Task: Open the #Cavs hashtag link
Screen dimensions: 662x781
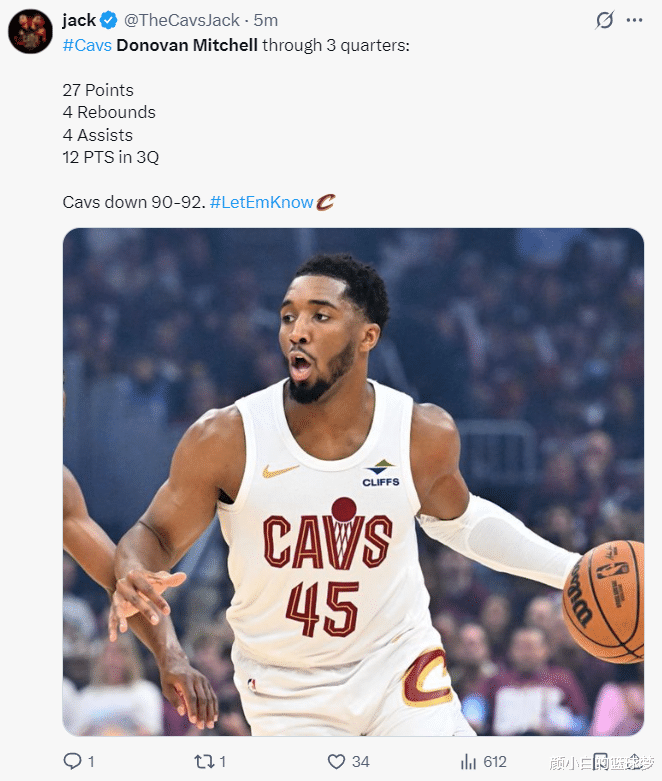Action: tap(87, 45)
